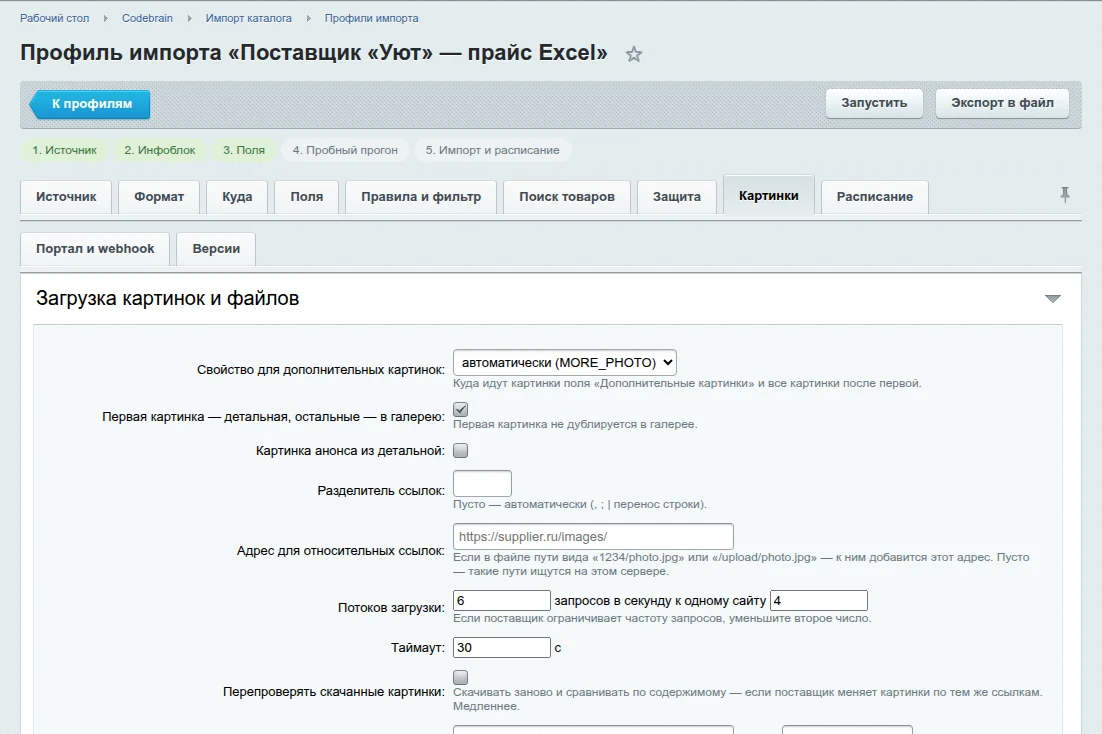Enable «Перепроверять скачанные картинки» checkbox
This screenshot has width=1102, height=734.
tap(460, 677)
